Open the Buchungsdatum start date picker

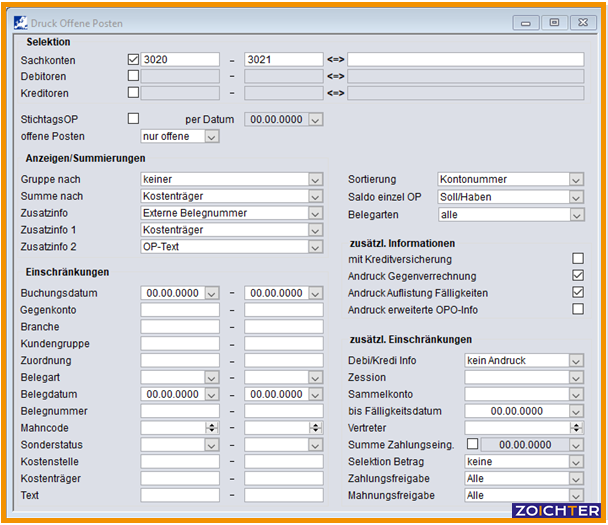point(211,293)
